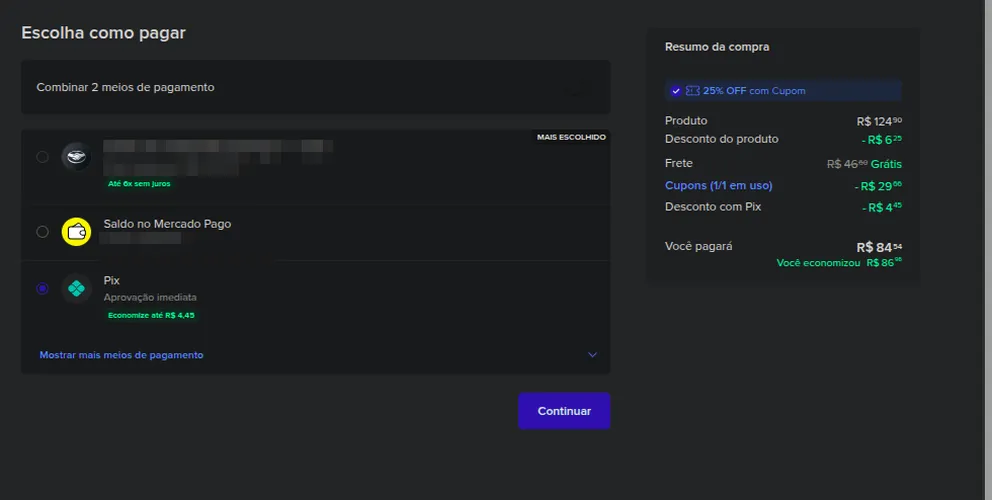This screenshot has height=500, width=992.
Task: Click the '25% OFF com Cupom' banner
Action: pyautogui.click(x=783, y=91)
